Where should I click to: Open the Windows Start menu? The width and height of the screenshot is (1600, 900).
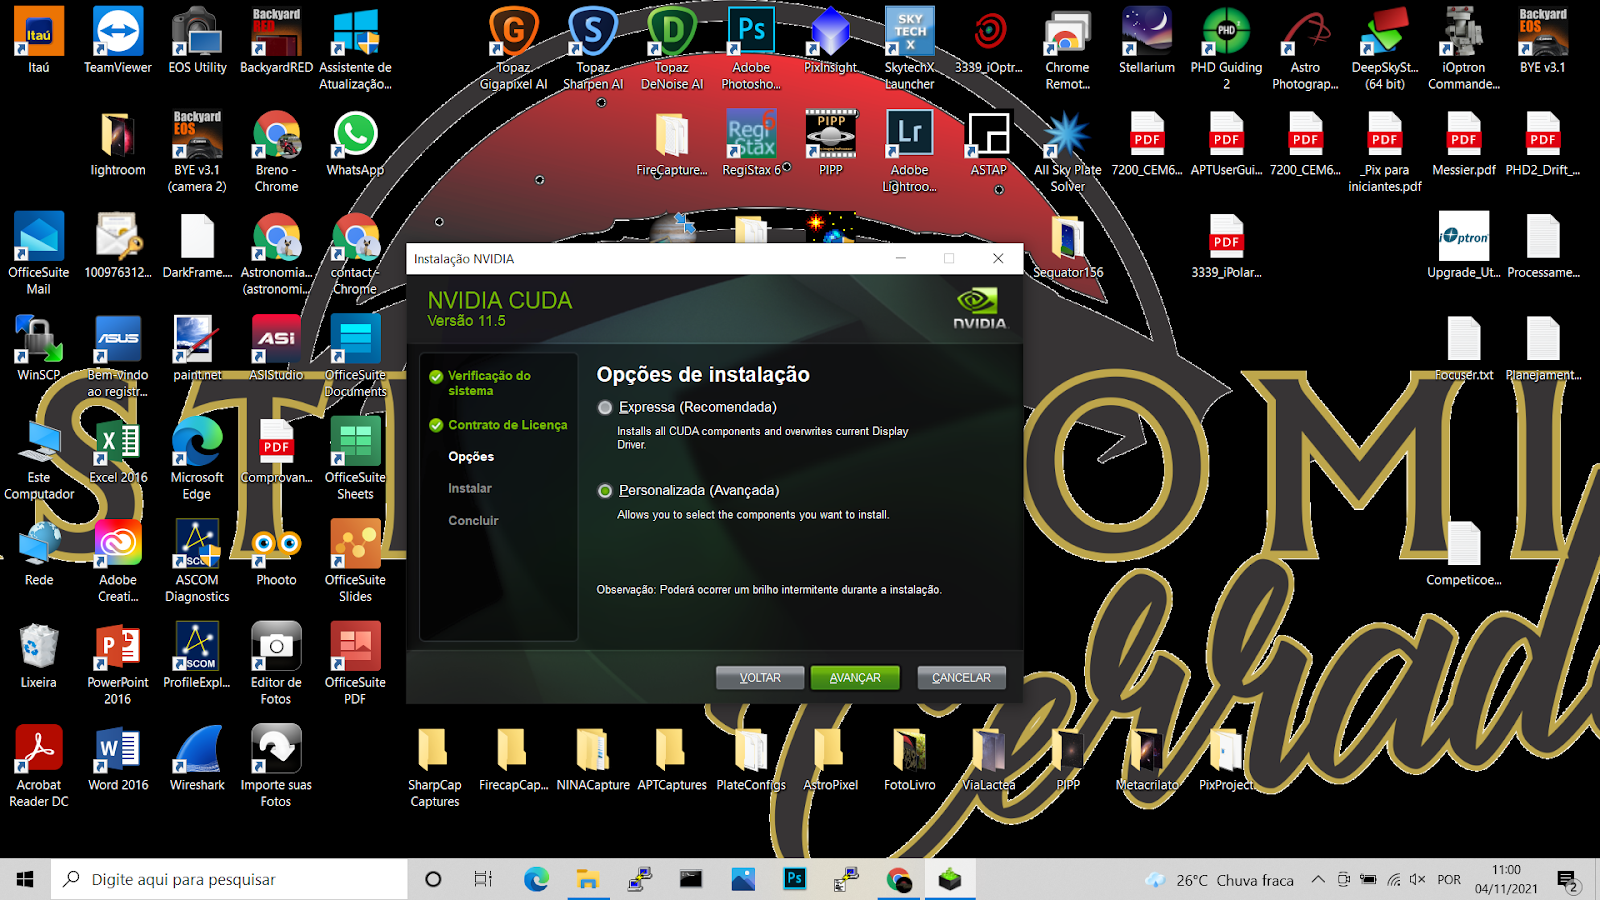(25, 879)
